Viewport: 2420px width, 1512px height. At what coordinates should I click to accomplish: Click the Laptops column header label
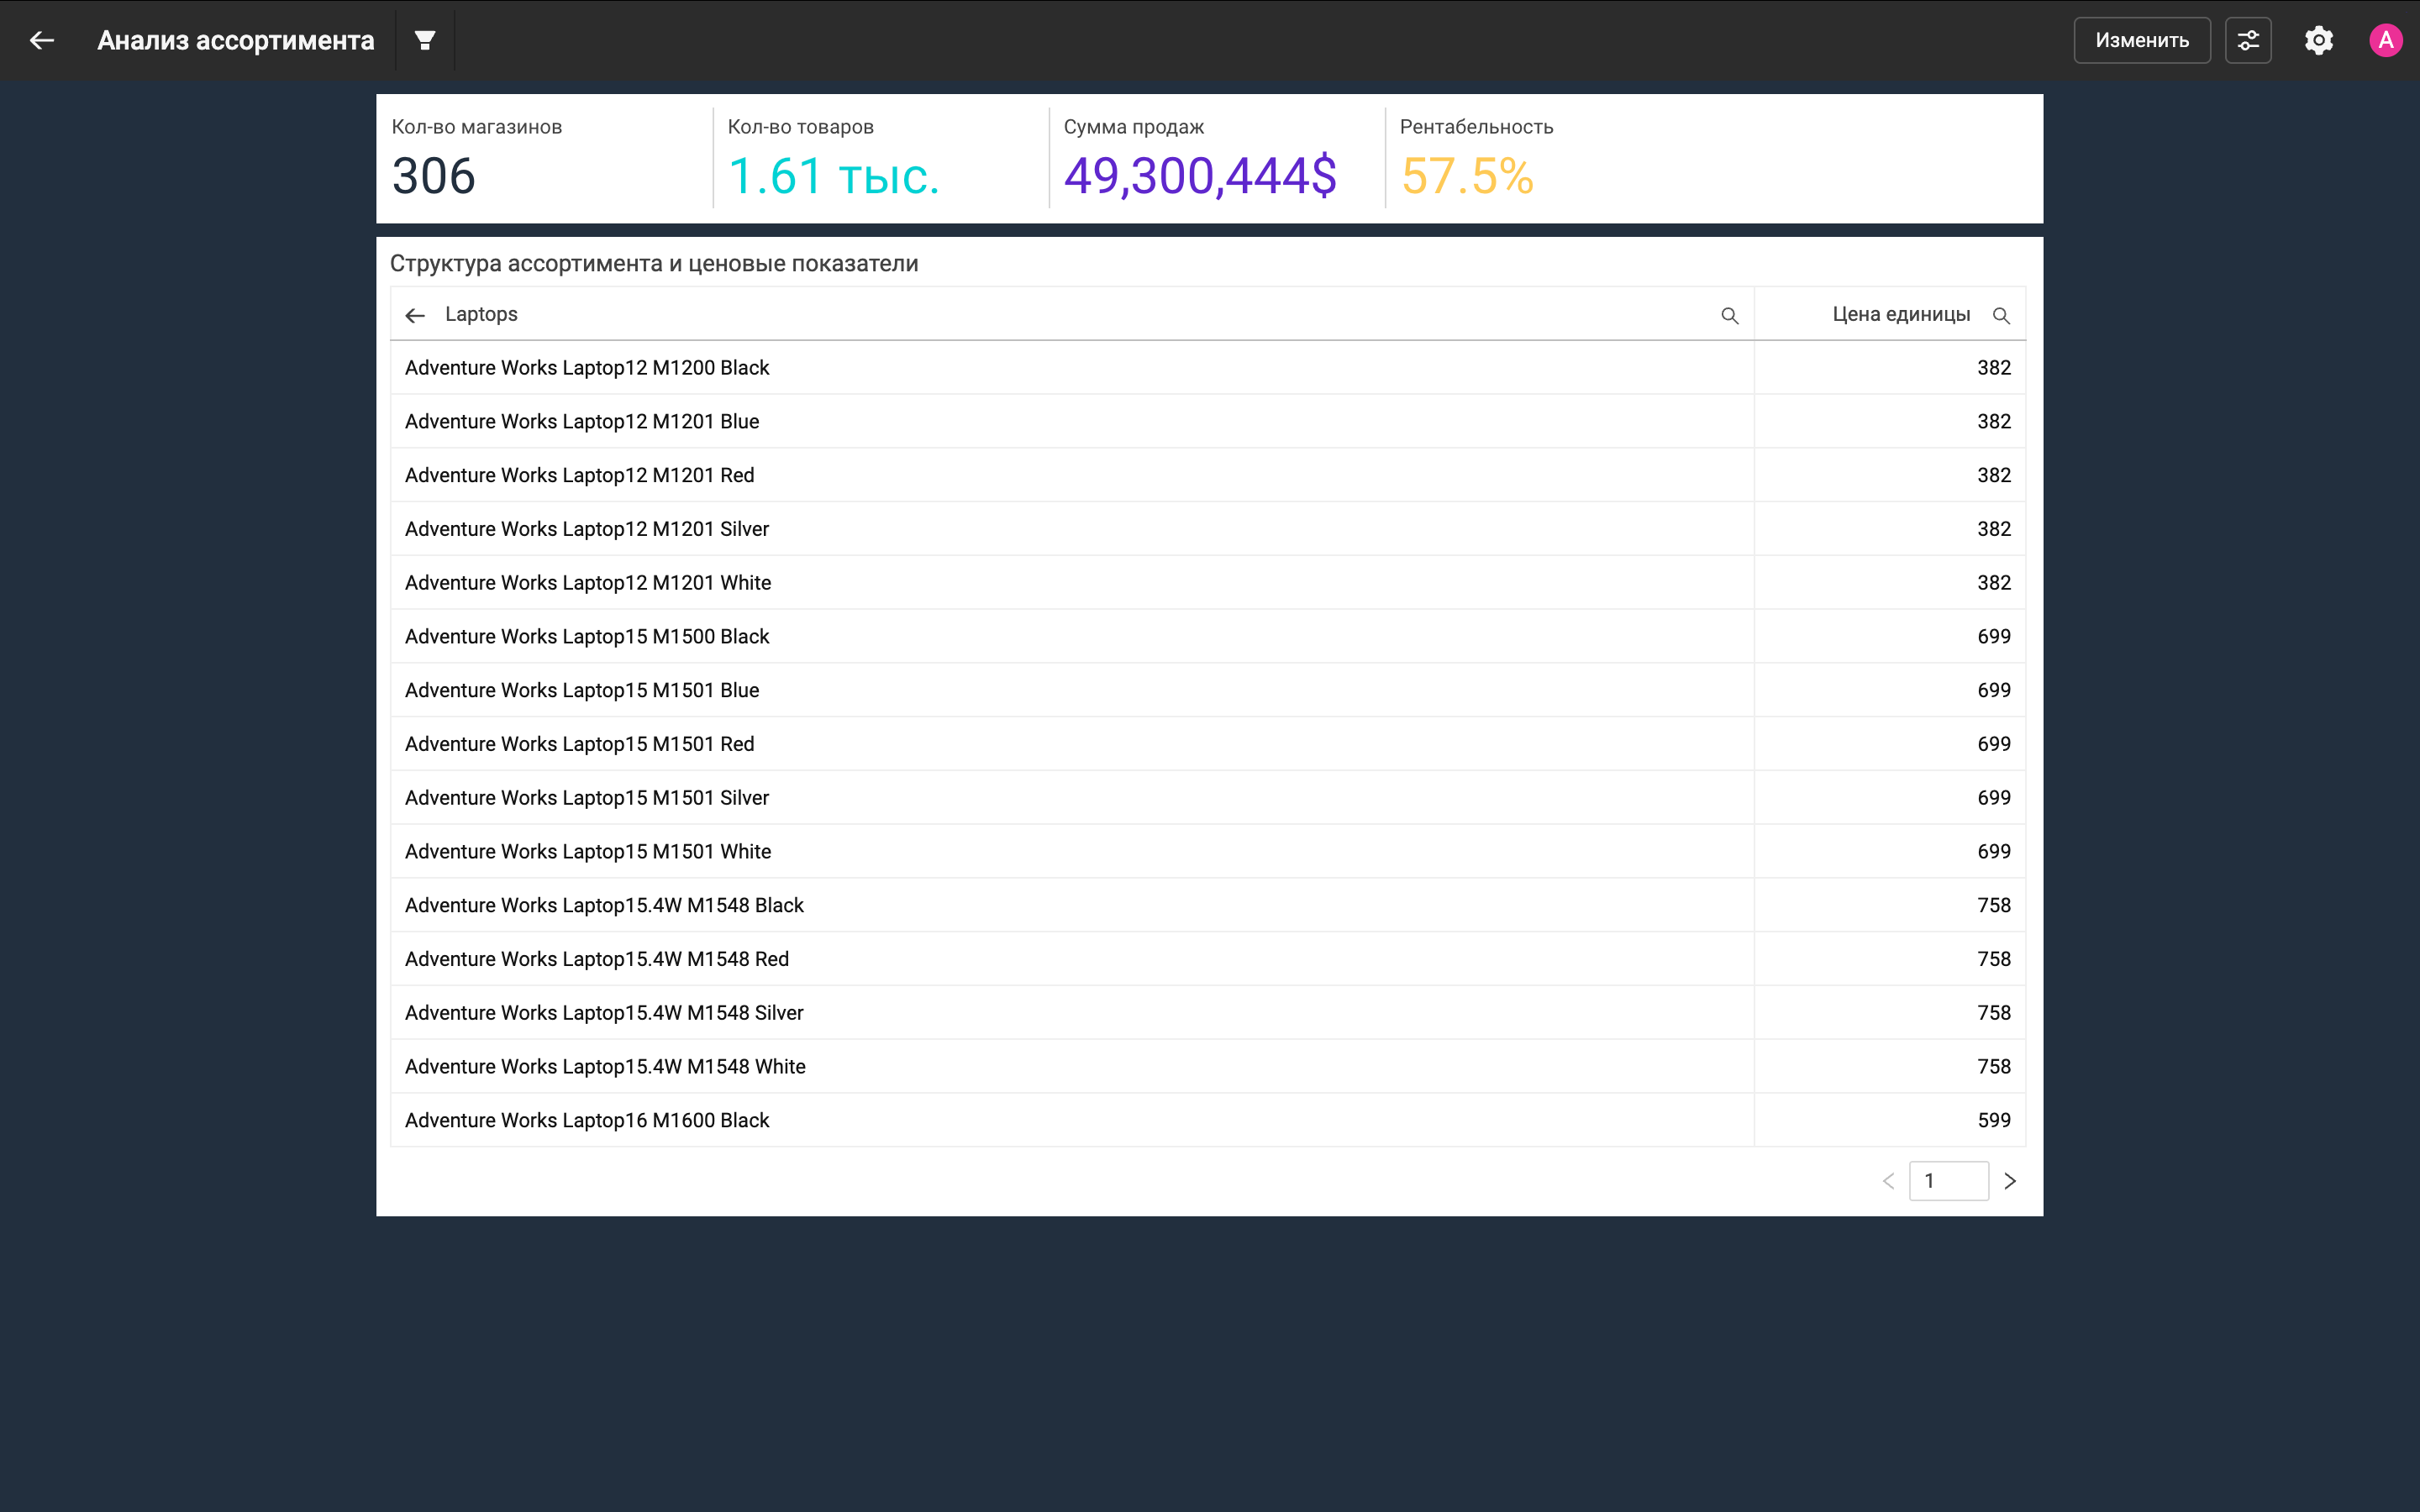[481, 314]
